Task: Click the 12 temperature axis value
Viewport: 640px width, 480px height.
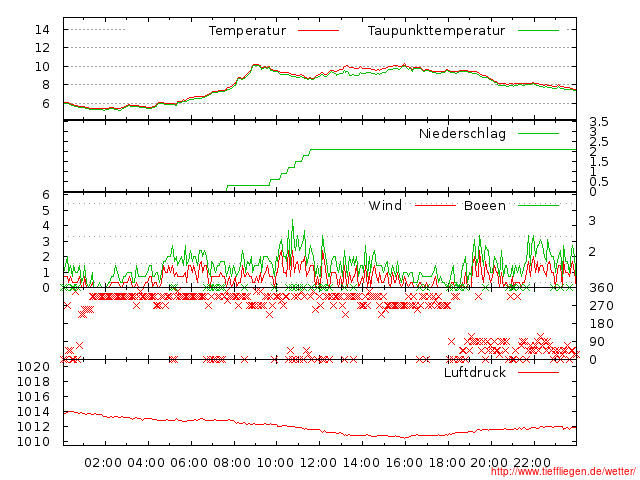Action: pos(42,48)
